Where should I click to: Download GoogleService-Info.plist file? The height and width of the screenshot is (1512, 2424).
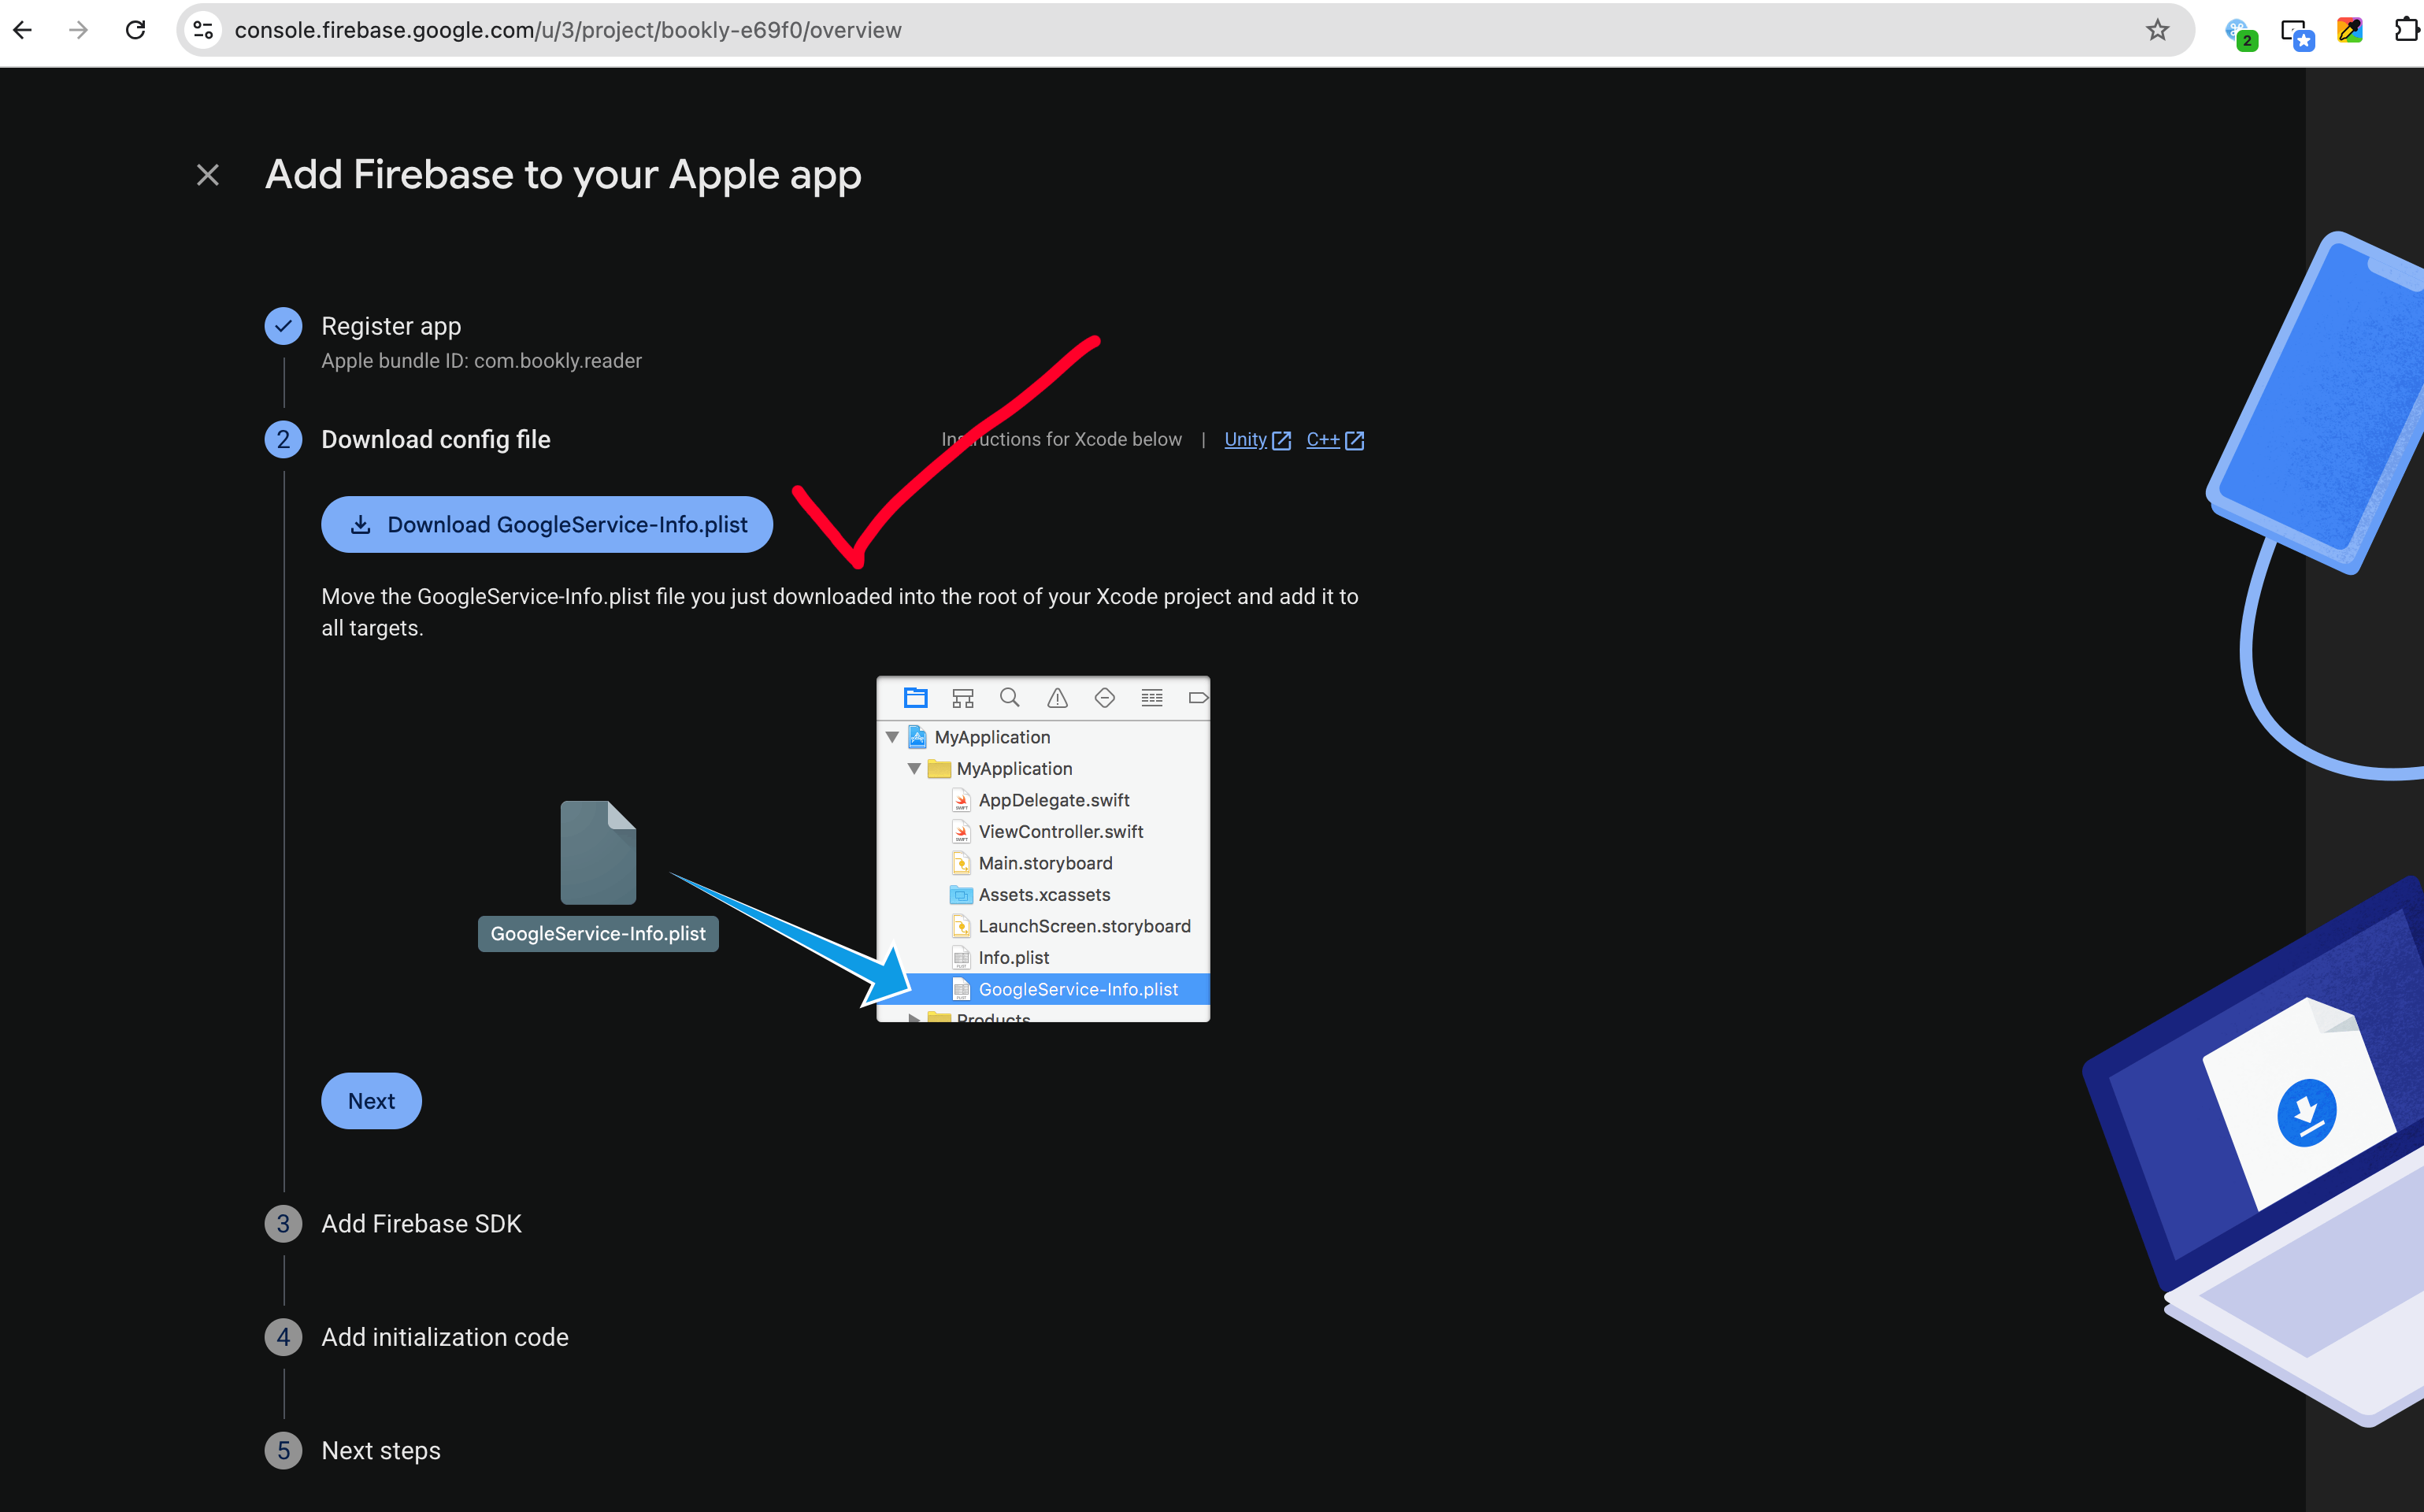click(x=547, y=524)
